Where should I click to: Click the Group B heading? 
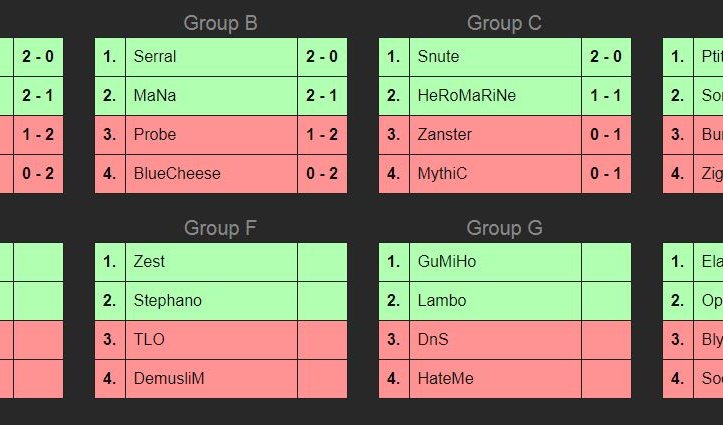pos(221,23)
